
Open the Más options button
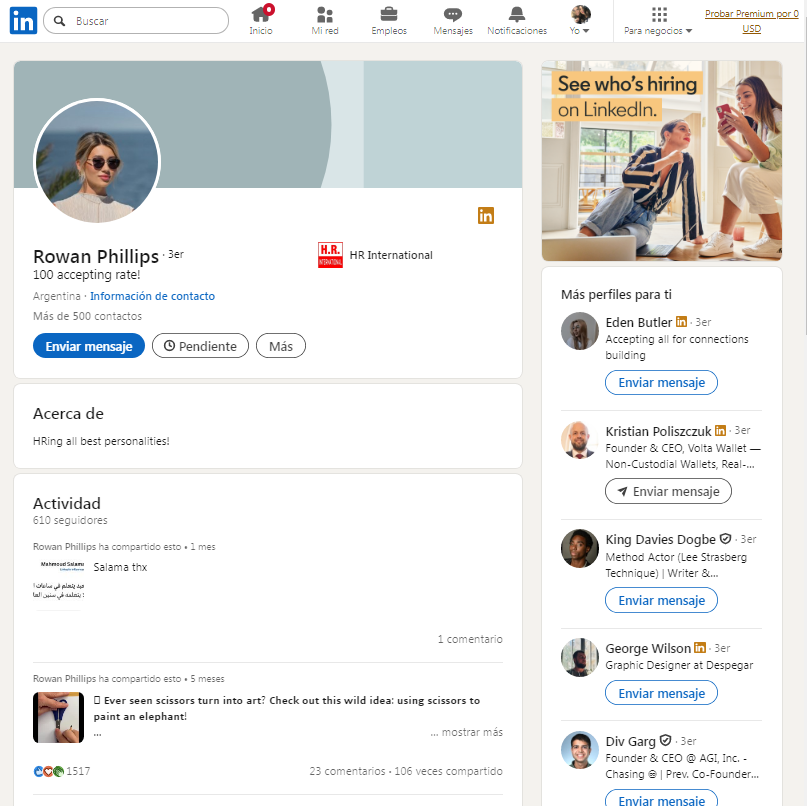pos(281,346)
